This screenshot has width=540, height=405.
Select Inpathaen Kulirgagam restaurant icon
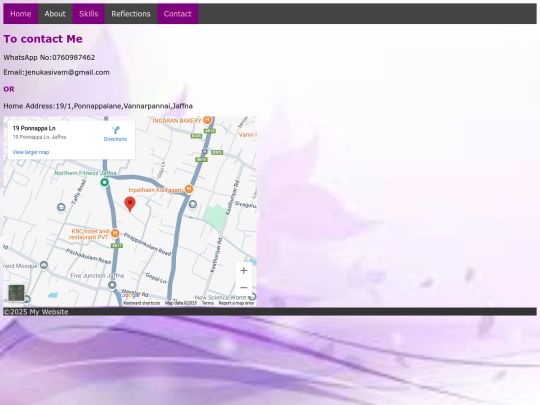click(x=189, y=189)
